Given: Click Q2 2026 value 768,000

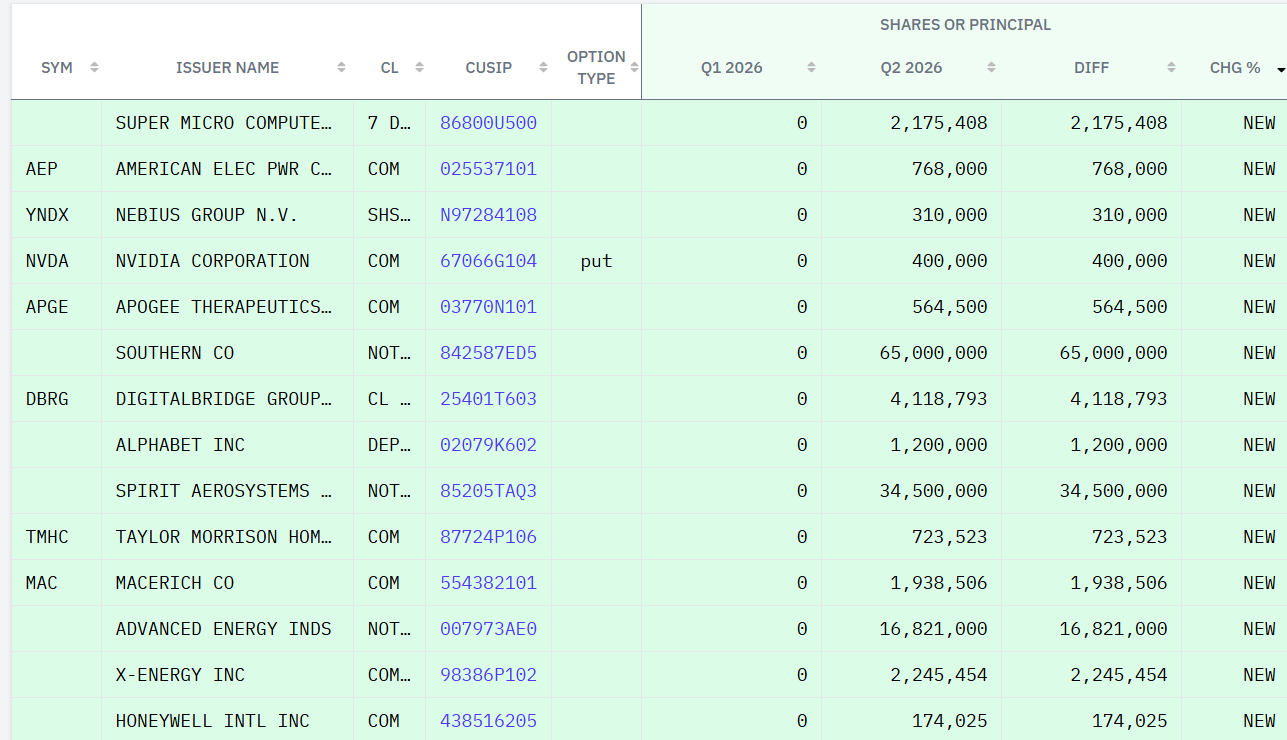Looking at the screenshot, I should pyautogui.click(x=950, y=169).
